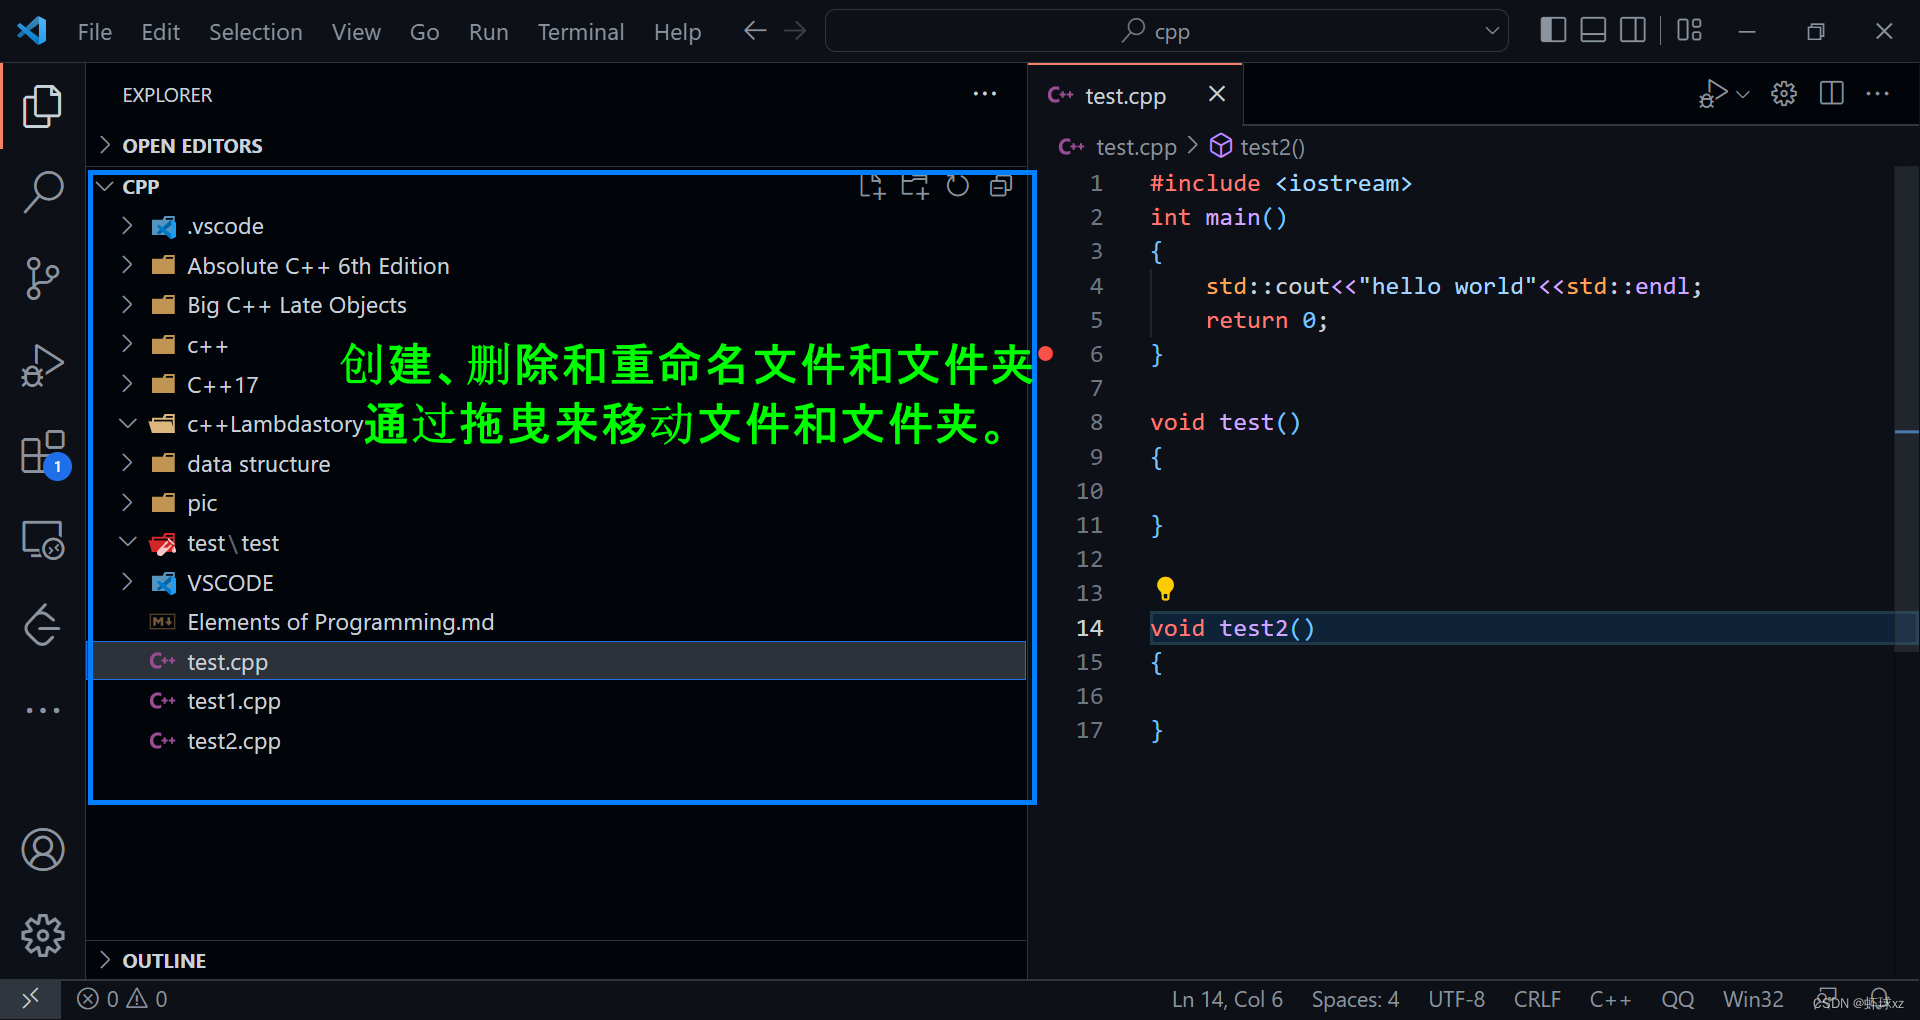Close the test.cpp tab
The width and height of the screenshot is (1920, 1020).
pos(1217,94)
